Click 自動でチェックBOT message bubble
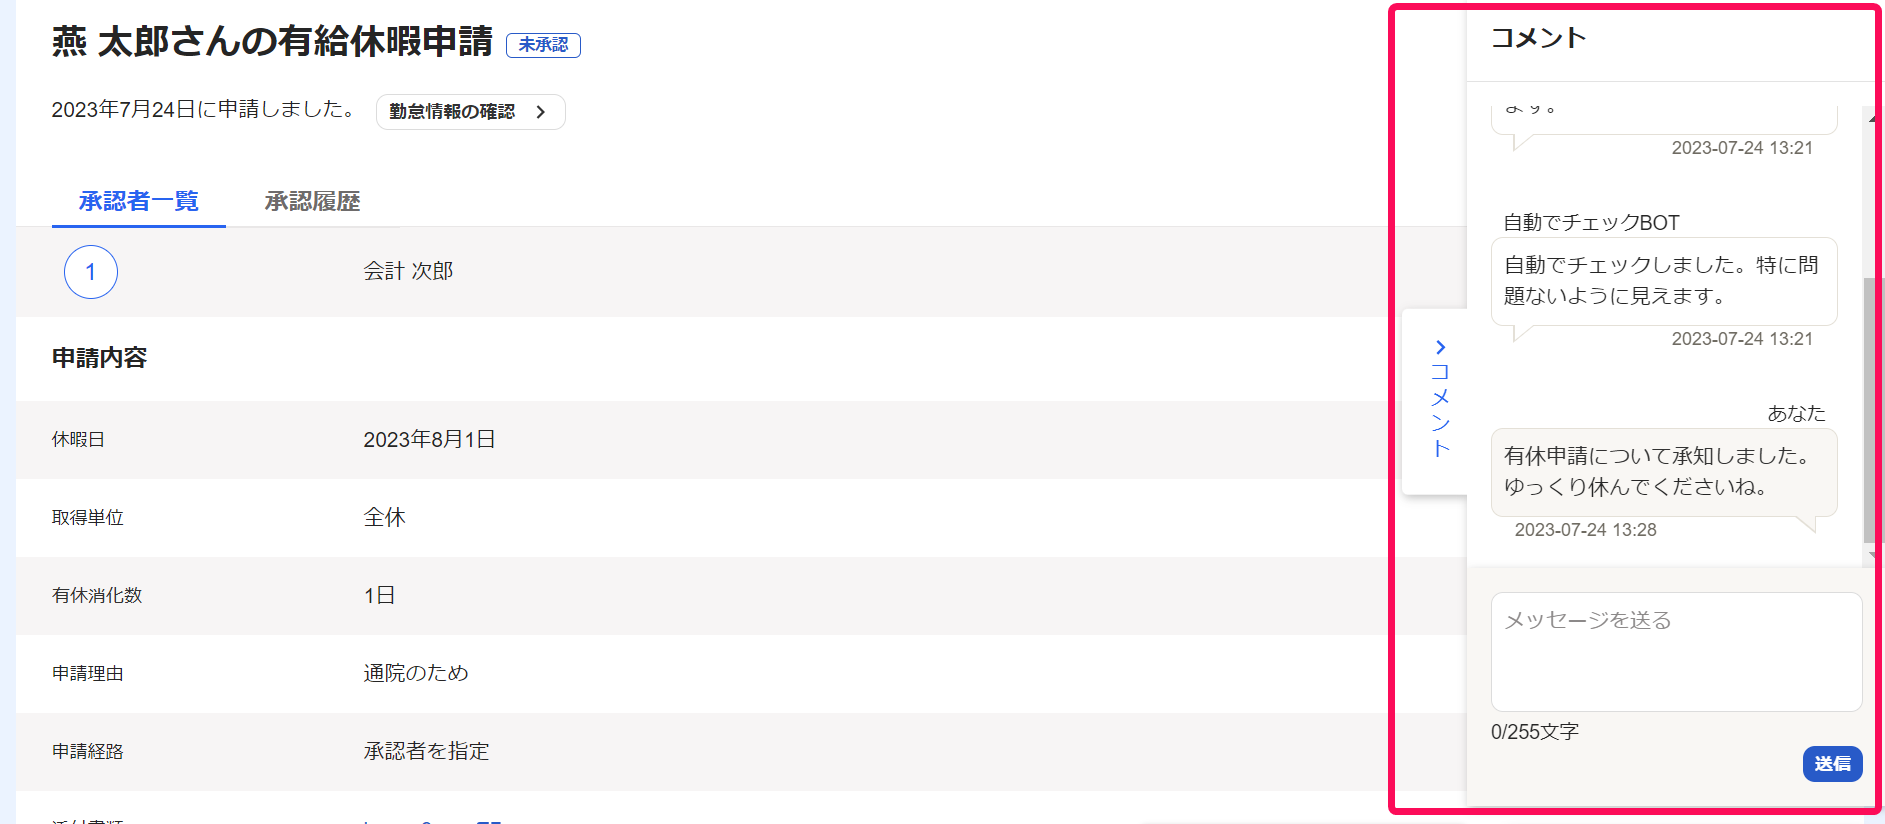This screenshot has height=824, width=1885. pos(1664,281)
